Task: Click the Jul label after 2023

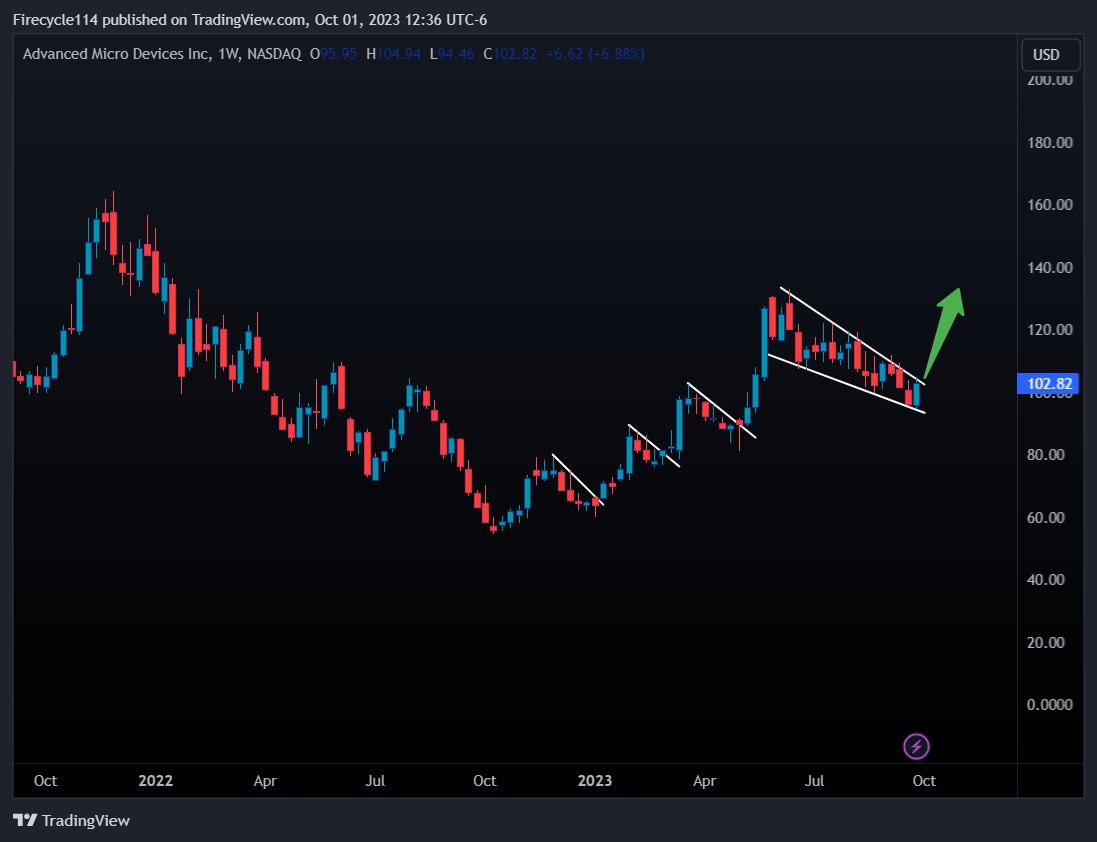Action: coord(814,780)
